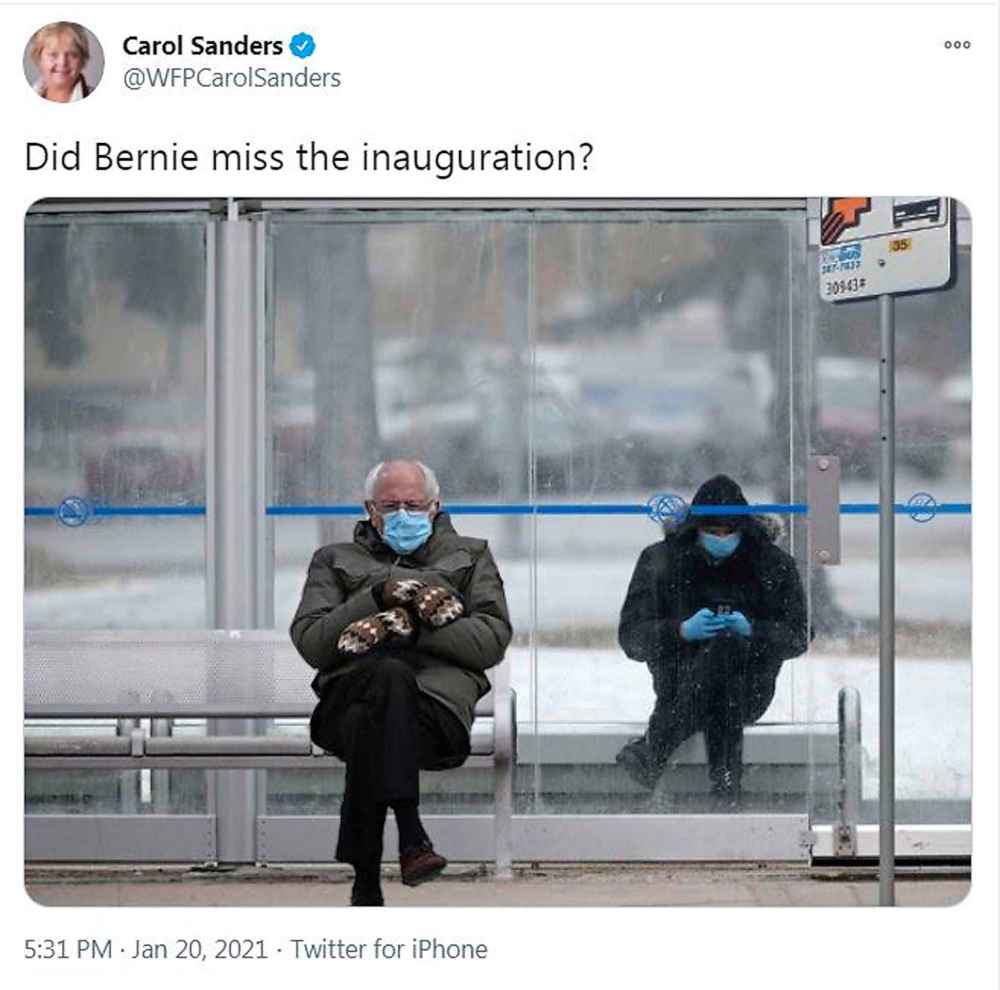Click the no-smoking sticker beside the hooded person
This screenshot has height=990, width=1000.
[x=666, y=508]
